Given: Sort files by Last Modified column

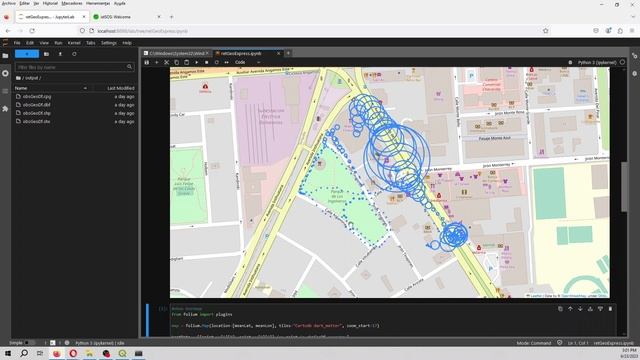Looking at the screenshot, I should (121, 88).
